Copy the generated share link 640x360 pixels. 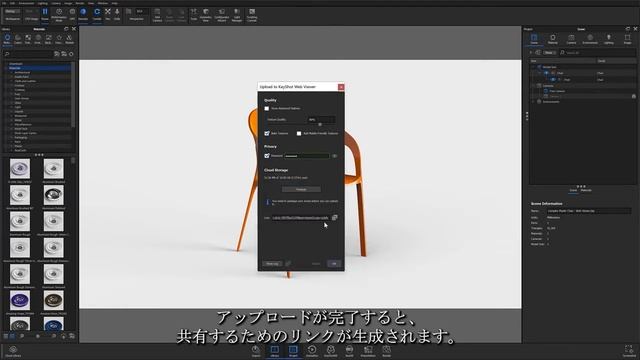point(334,218)
